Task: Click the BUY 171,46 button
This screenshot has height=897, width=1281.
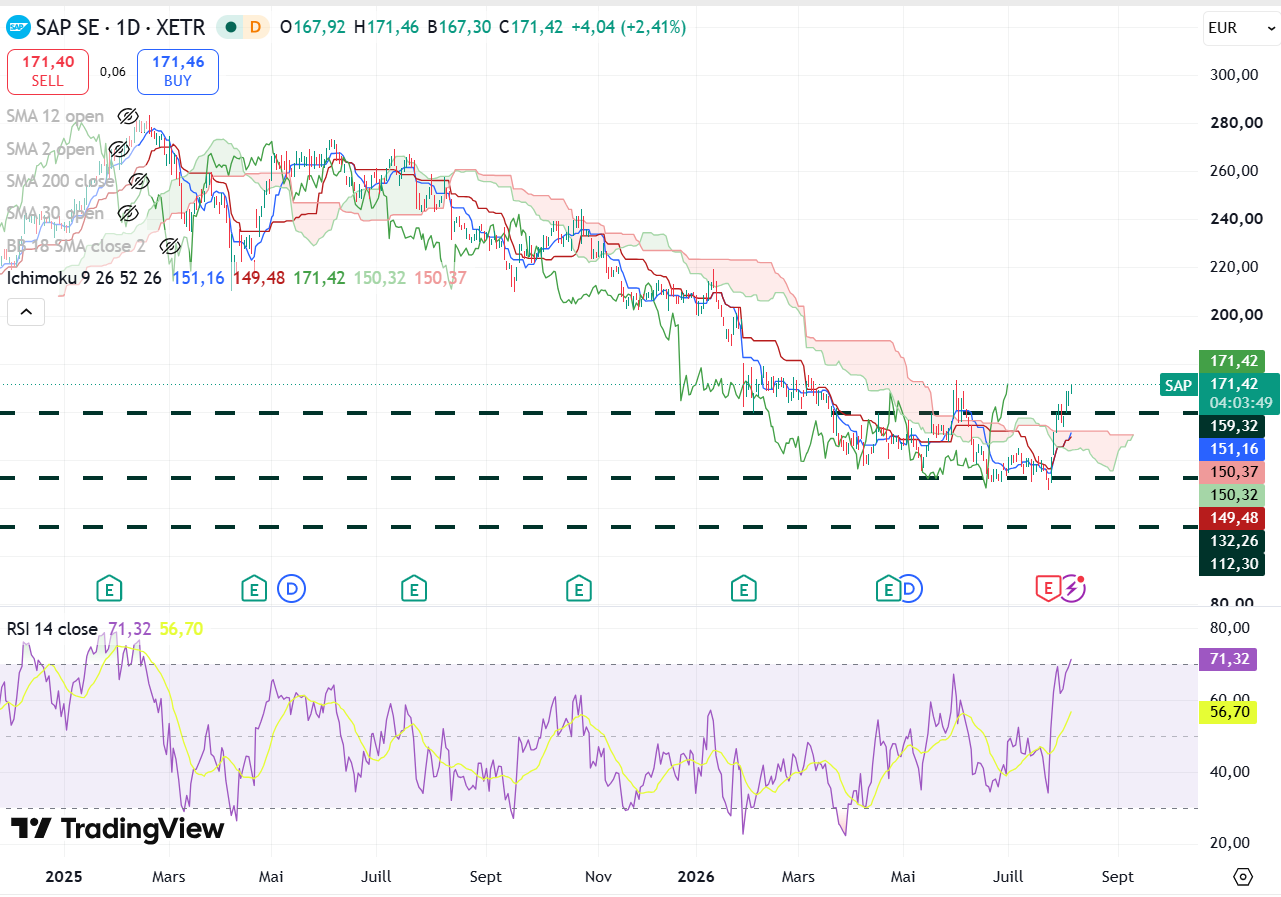Action: point(178,71)
